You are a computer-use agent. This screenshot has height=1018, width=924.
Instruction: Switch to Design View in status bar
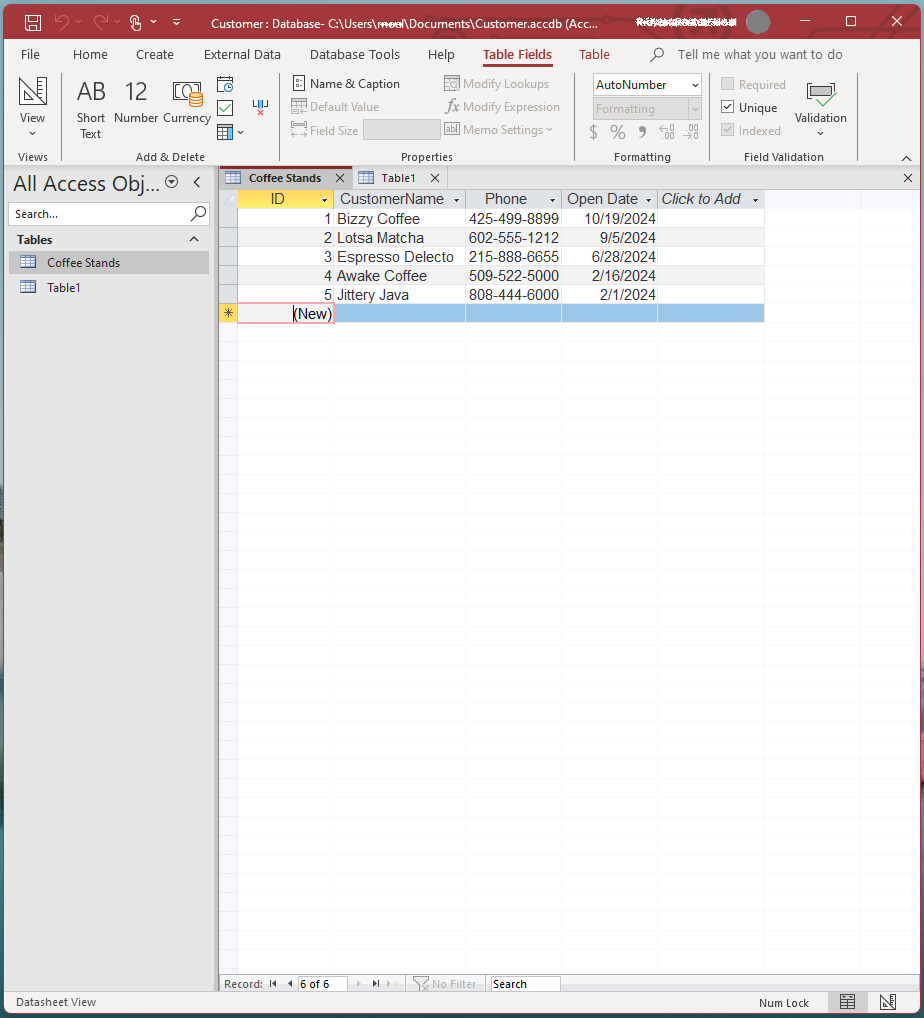(x=887, y=1002)
